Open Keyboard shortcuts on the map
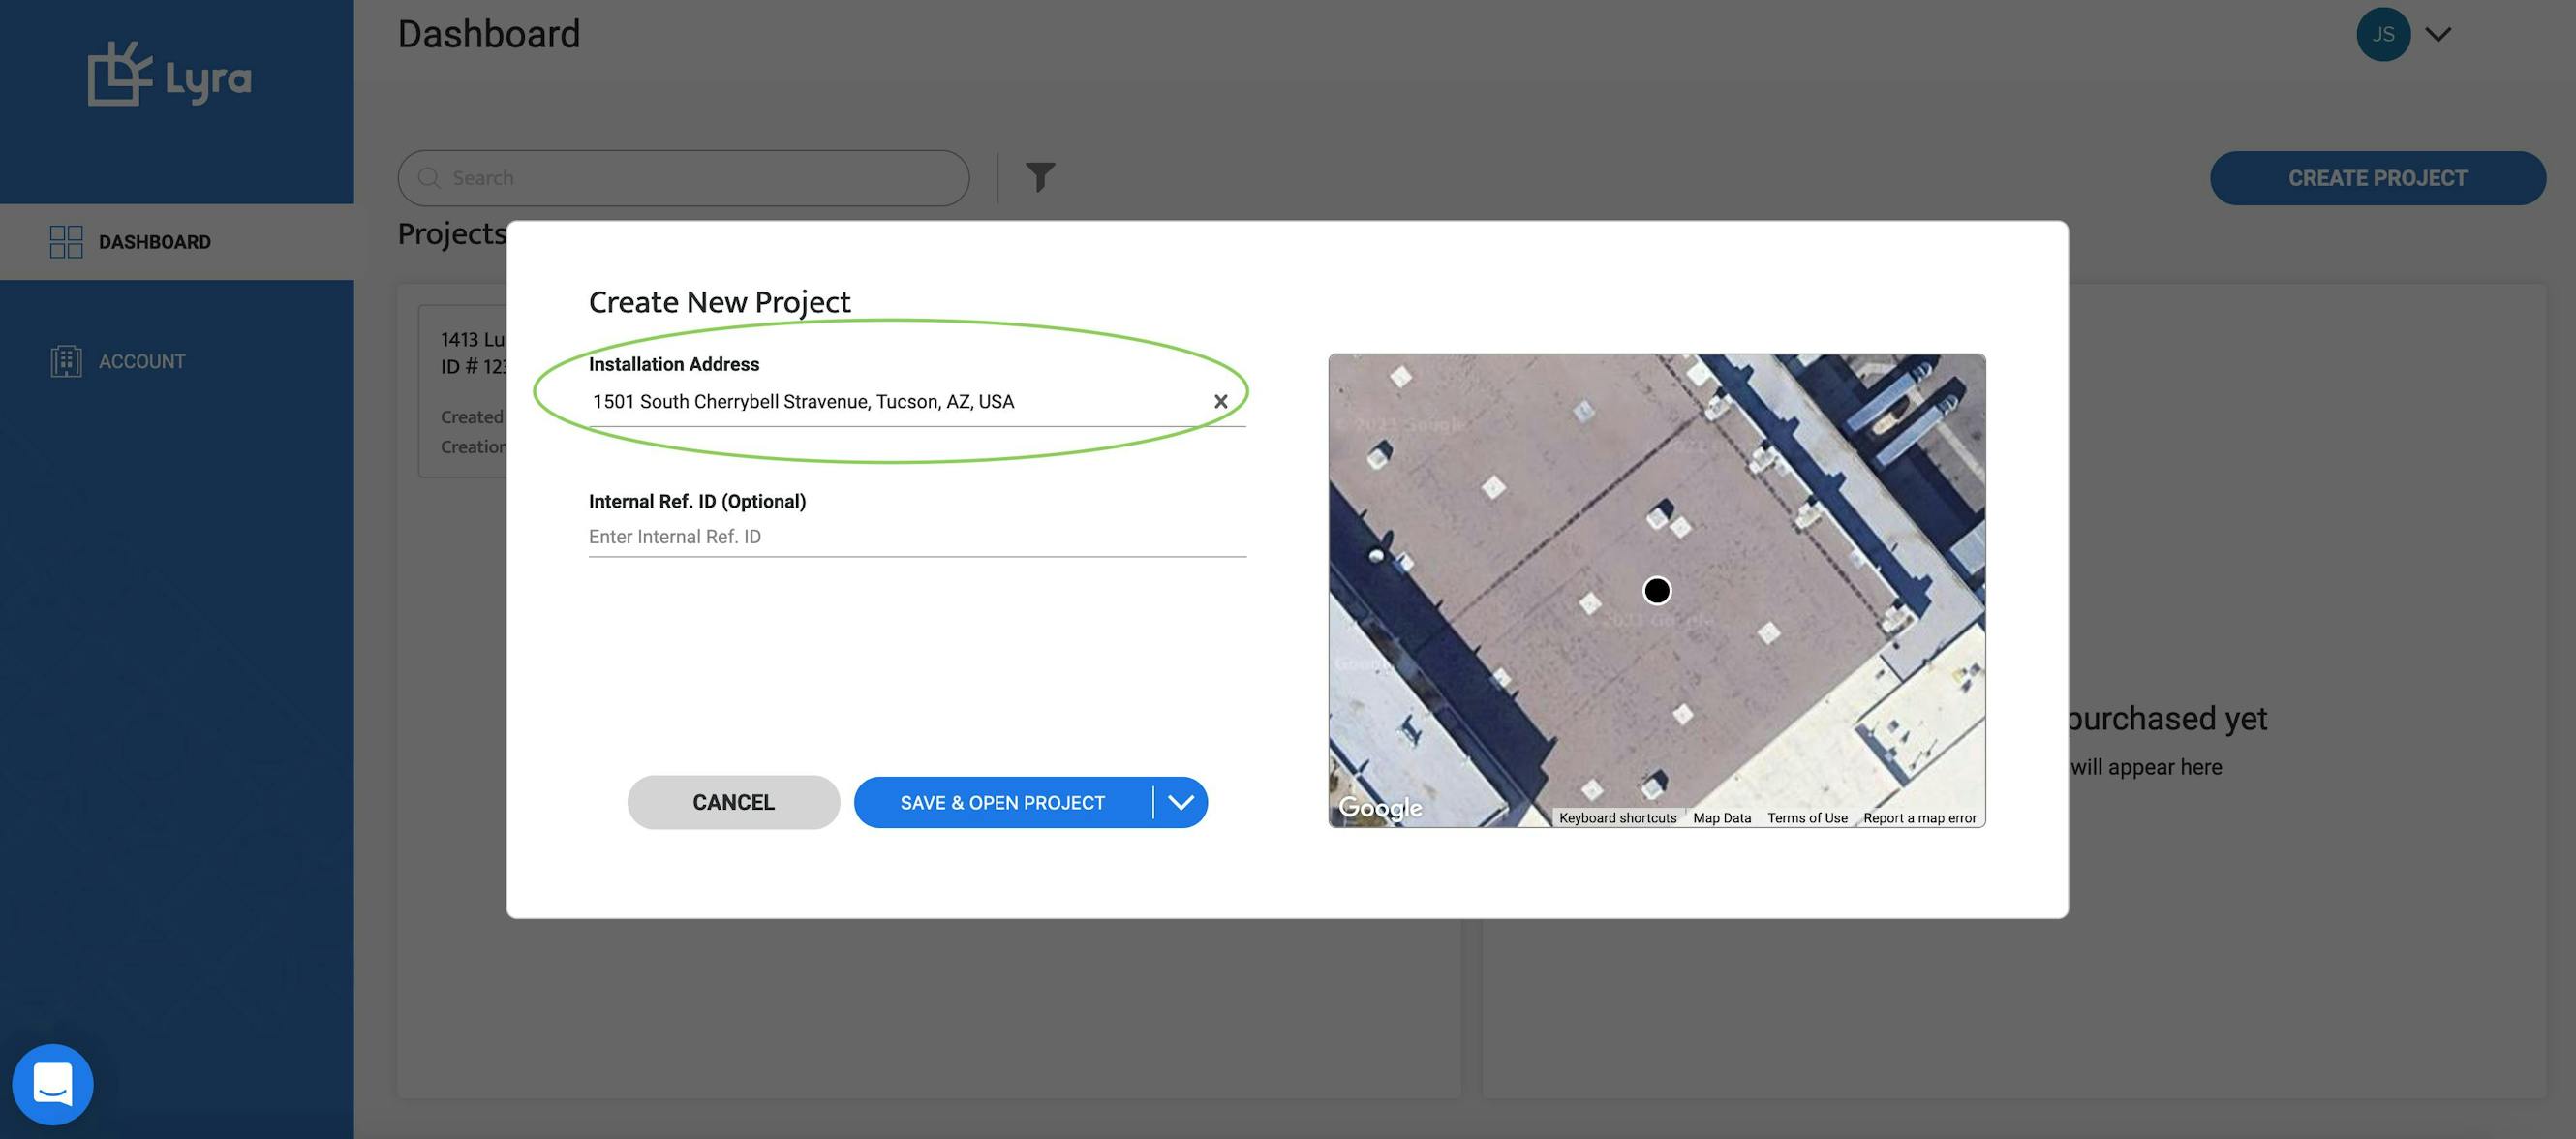This screenshot has height=1139, width=2576. pos(1617,818)
